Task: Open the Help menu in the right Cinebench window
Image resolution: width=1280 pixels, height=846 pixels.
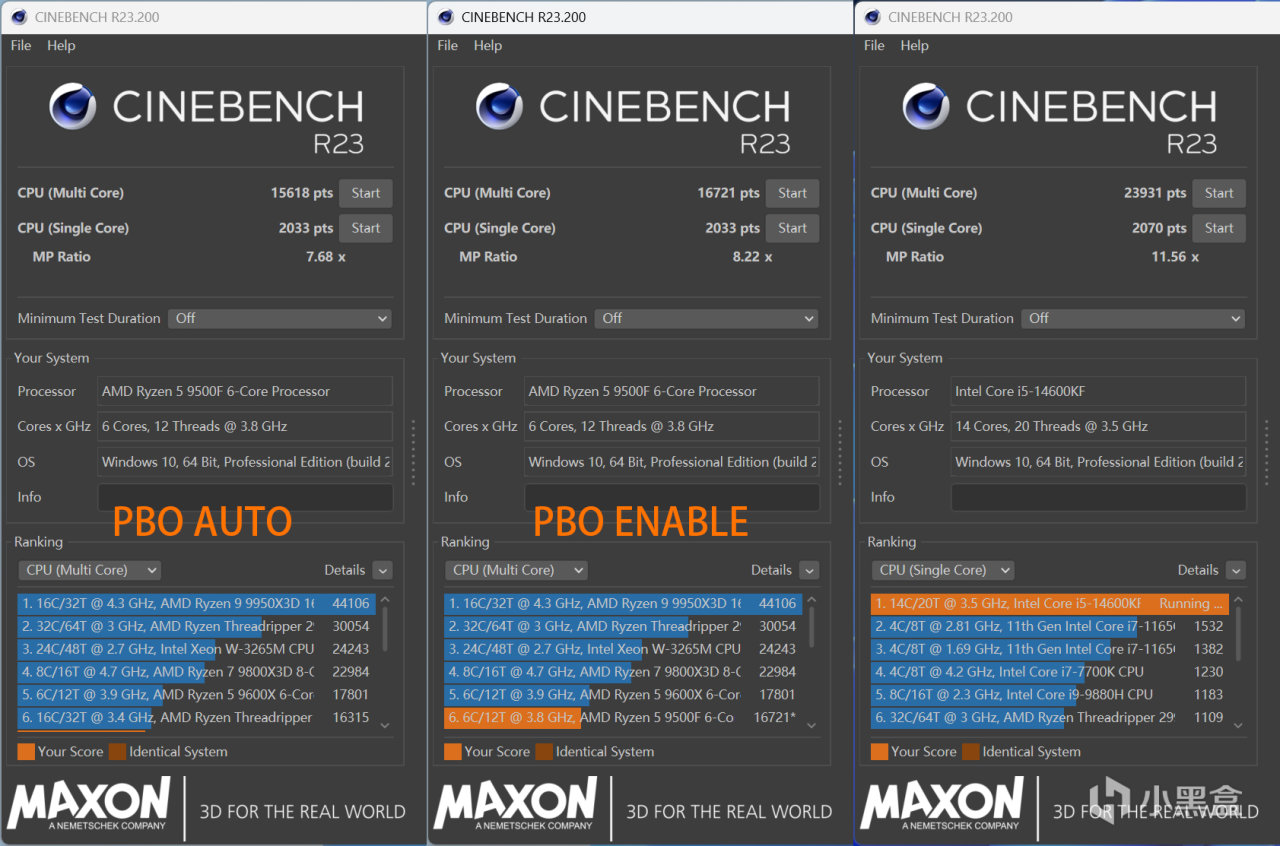Action: [915, 46]
